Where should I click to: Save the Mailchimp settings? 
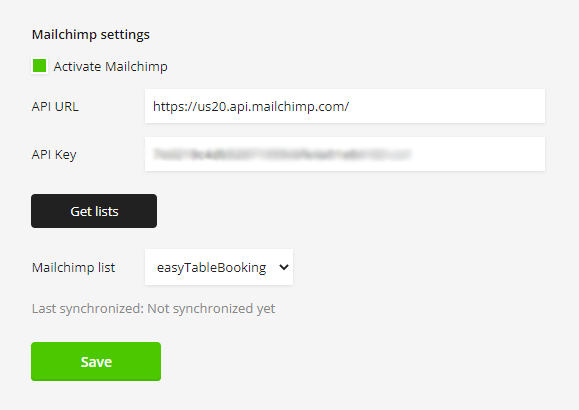(96, 361)
